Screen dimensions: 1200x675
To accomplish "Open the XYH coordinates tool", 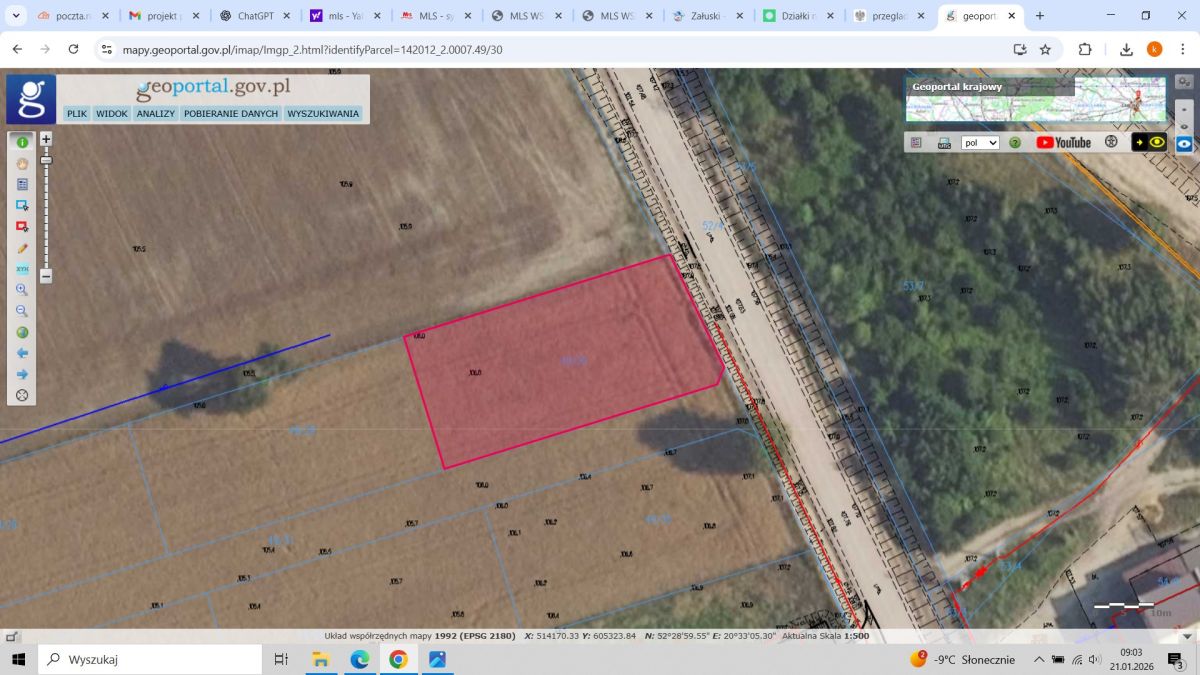I will click(x=22, y=269).
